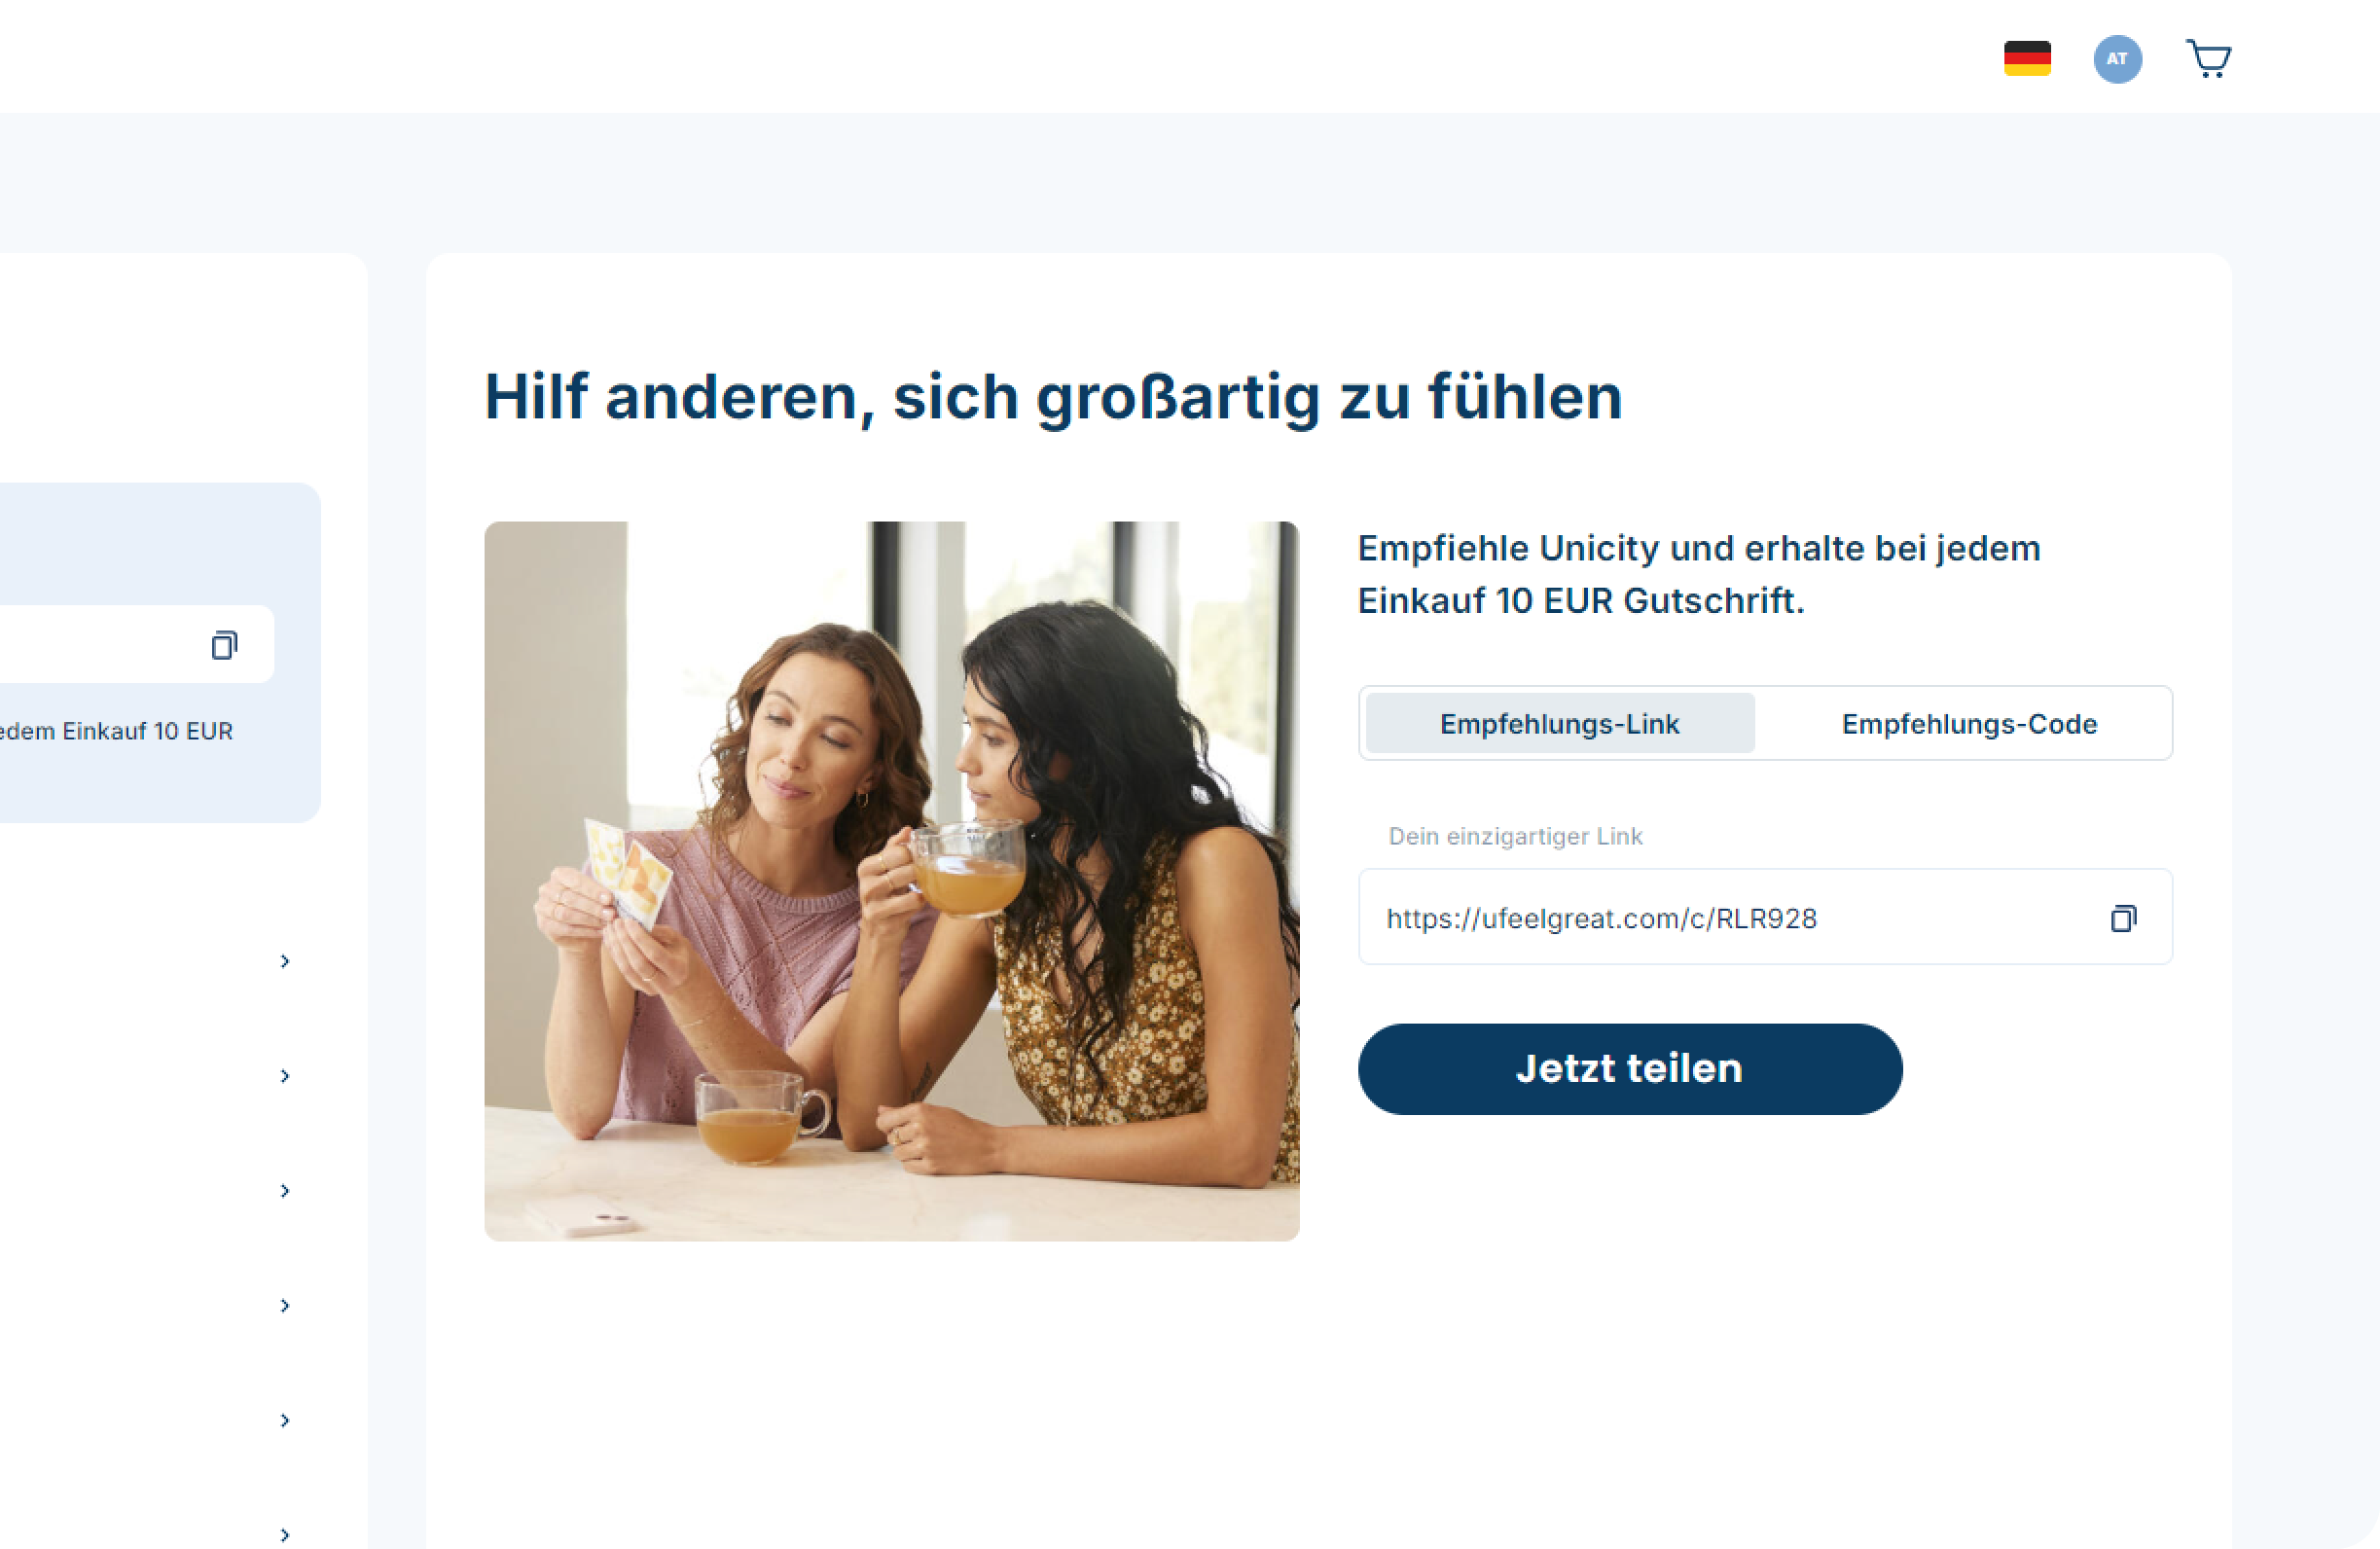Expand the second sidebar chevron item
Viewport: 2380px width, 1549px height.
pos(285,1076)
